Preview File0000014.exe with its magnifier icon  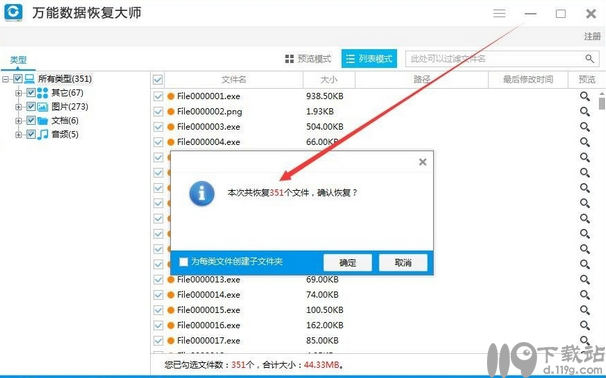585,295
